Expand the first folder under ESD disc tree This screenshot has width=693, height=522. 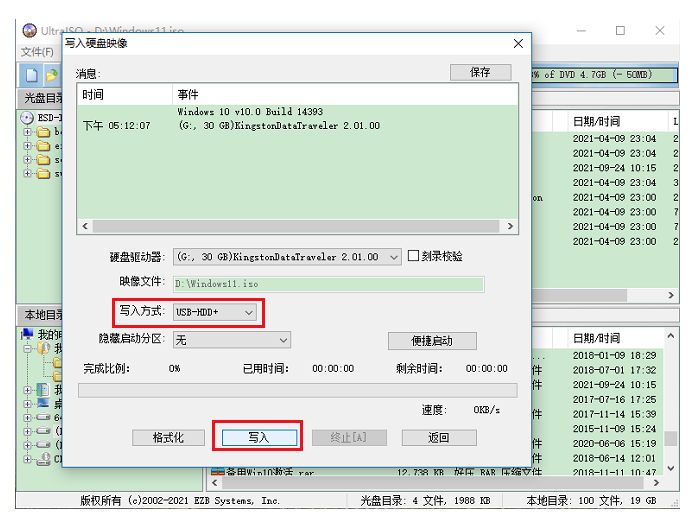click(29, 132)
